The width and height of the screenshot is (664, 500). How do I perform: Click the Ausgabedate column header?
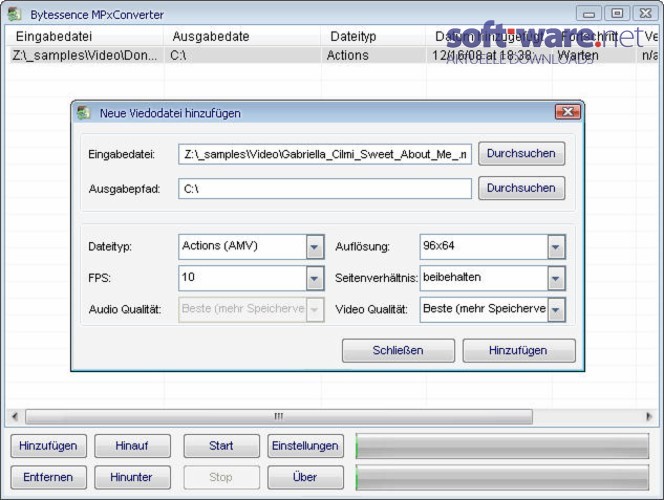[x=242, y=36]
